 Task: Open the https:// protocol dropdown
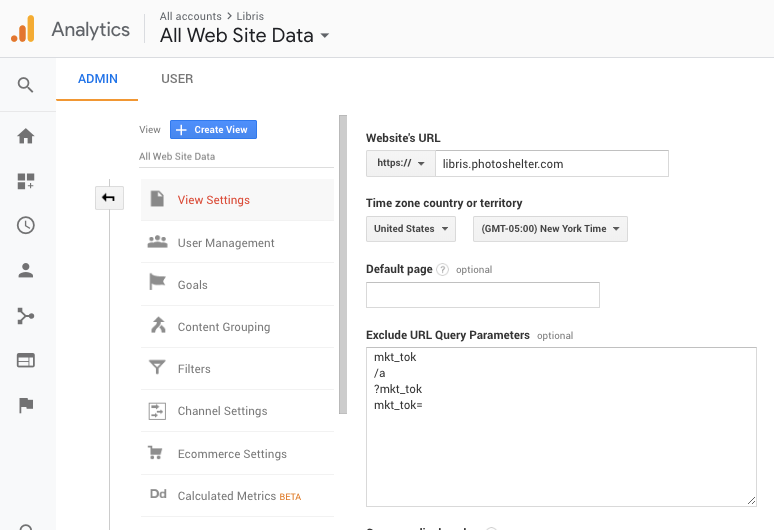coord(400,163)
